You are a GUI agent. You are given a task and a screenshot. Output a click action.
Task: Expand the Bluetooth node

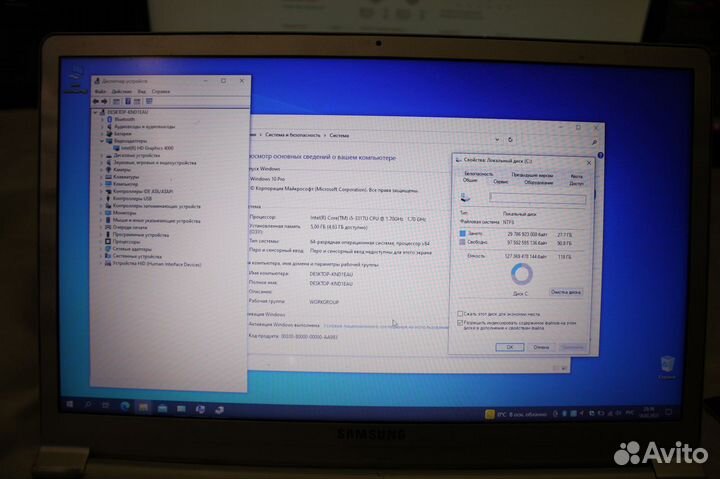point(102,119)
